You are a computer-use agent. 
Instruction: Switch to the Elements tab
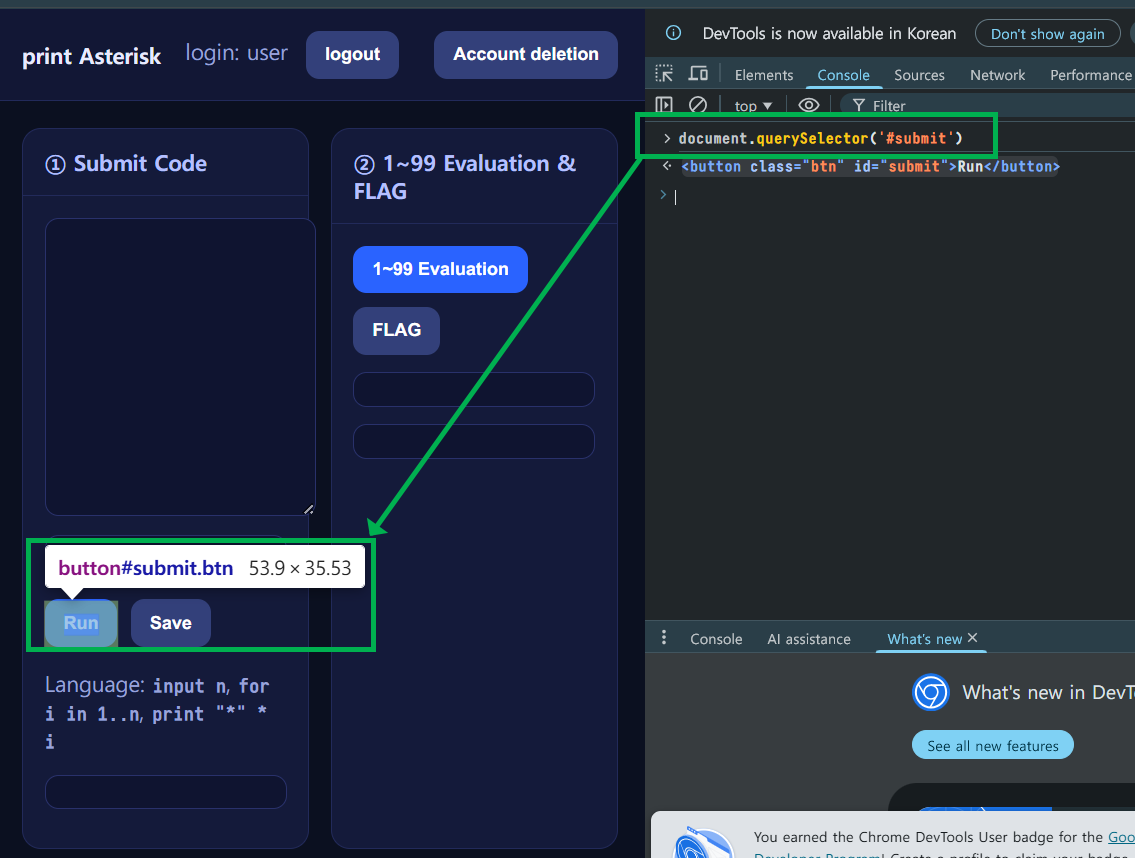coord(764,75)
